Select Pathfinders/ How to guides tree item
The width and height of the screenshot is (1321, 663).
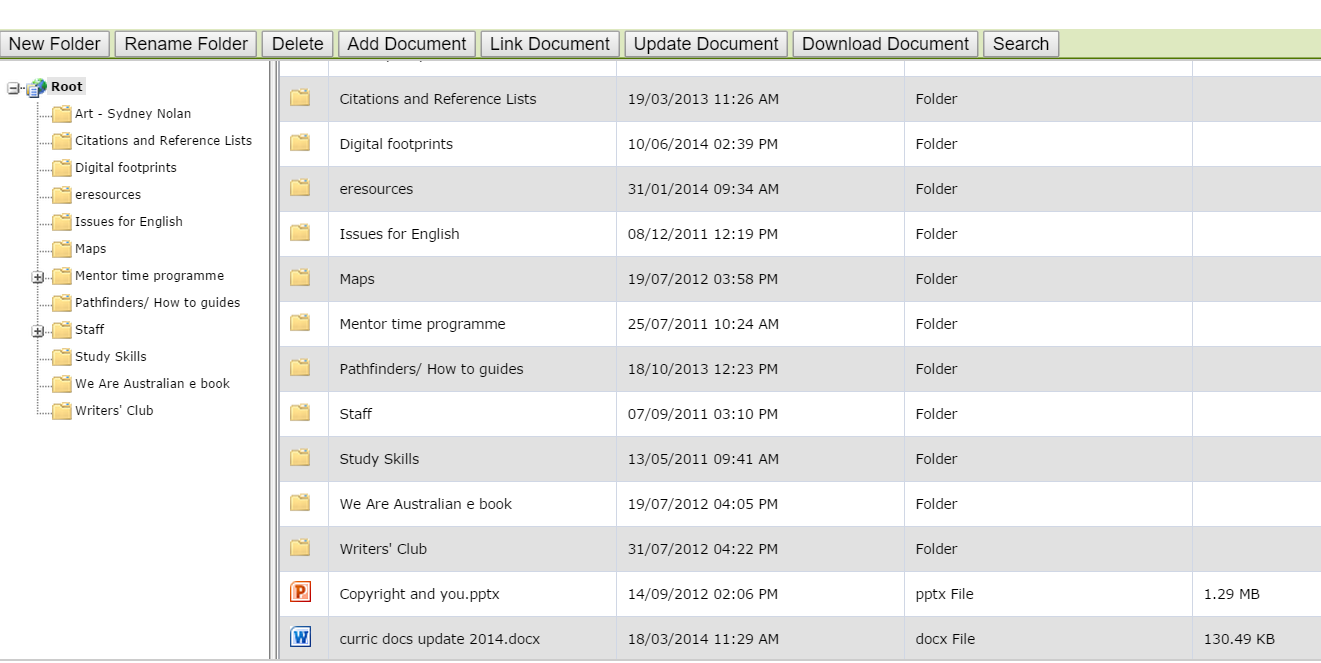[157, 303]
